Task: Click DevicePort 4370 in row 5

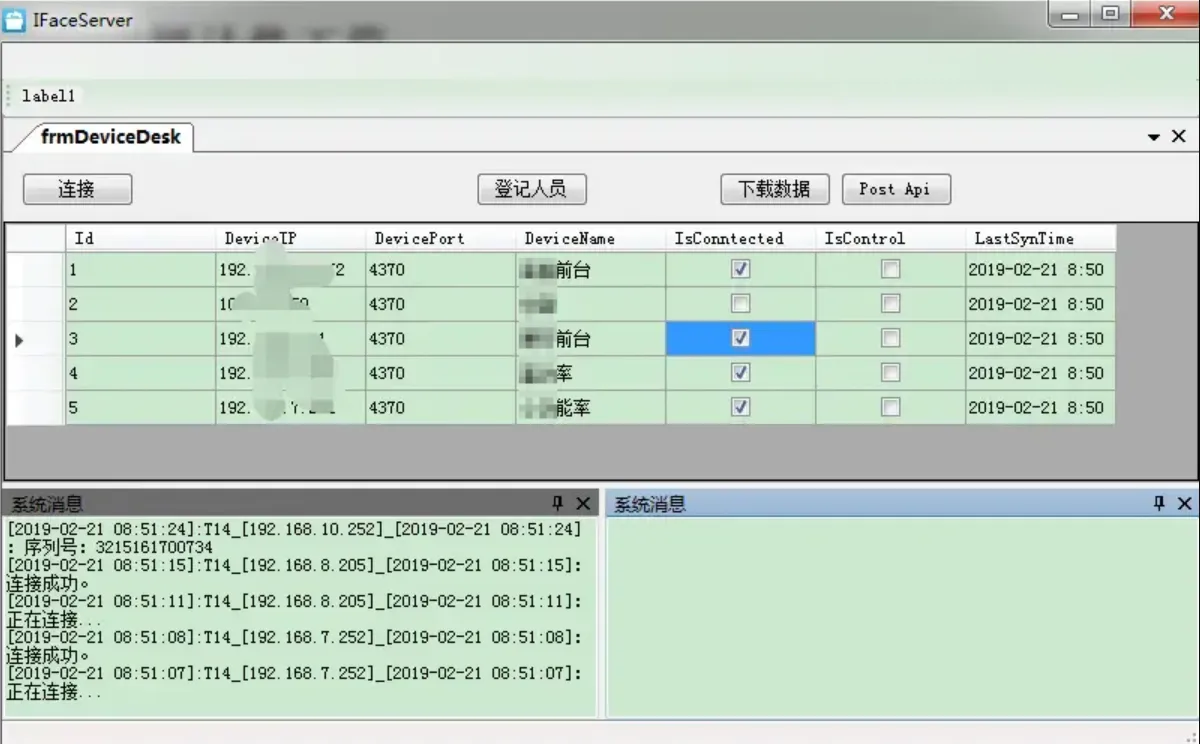Action: pos(440,408)
